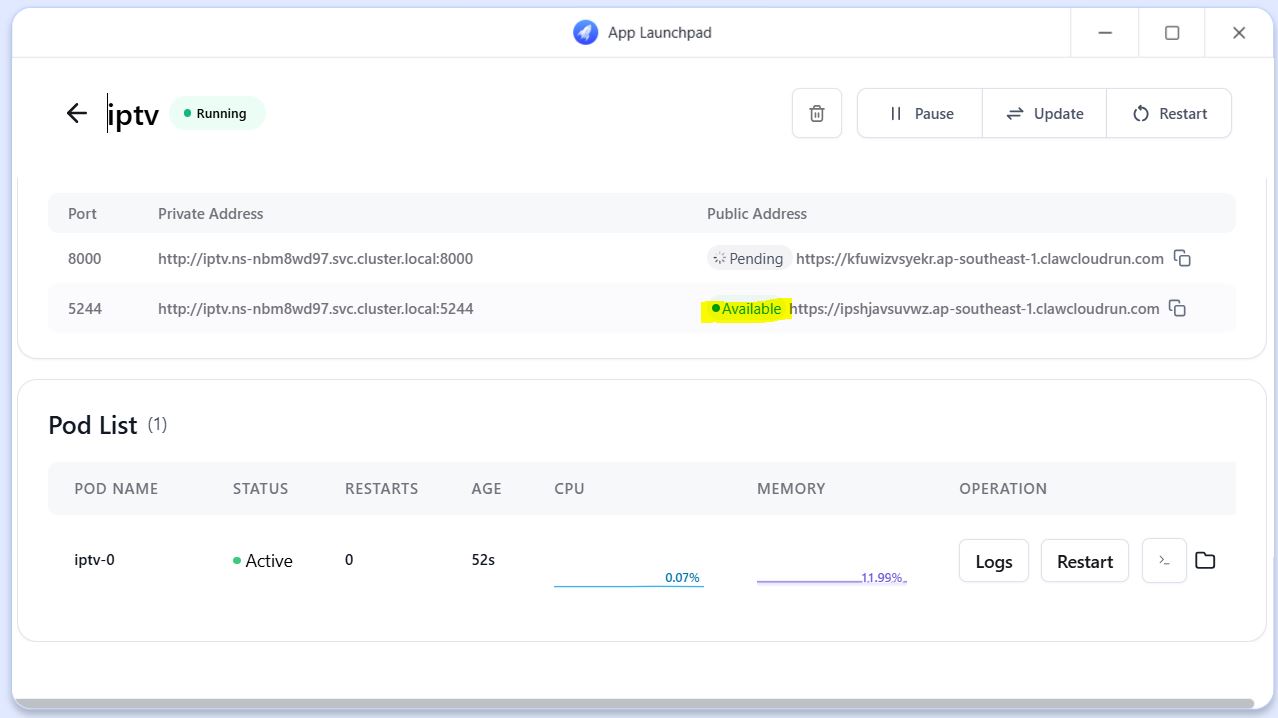
Task: Copy the port 8000 public address
Action: tap(1182, 259)
